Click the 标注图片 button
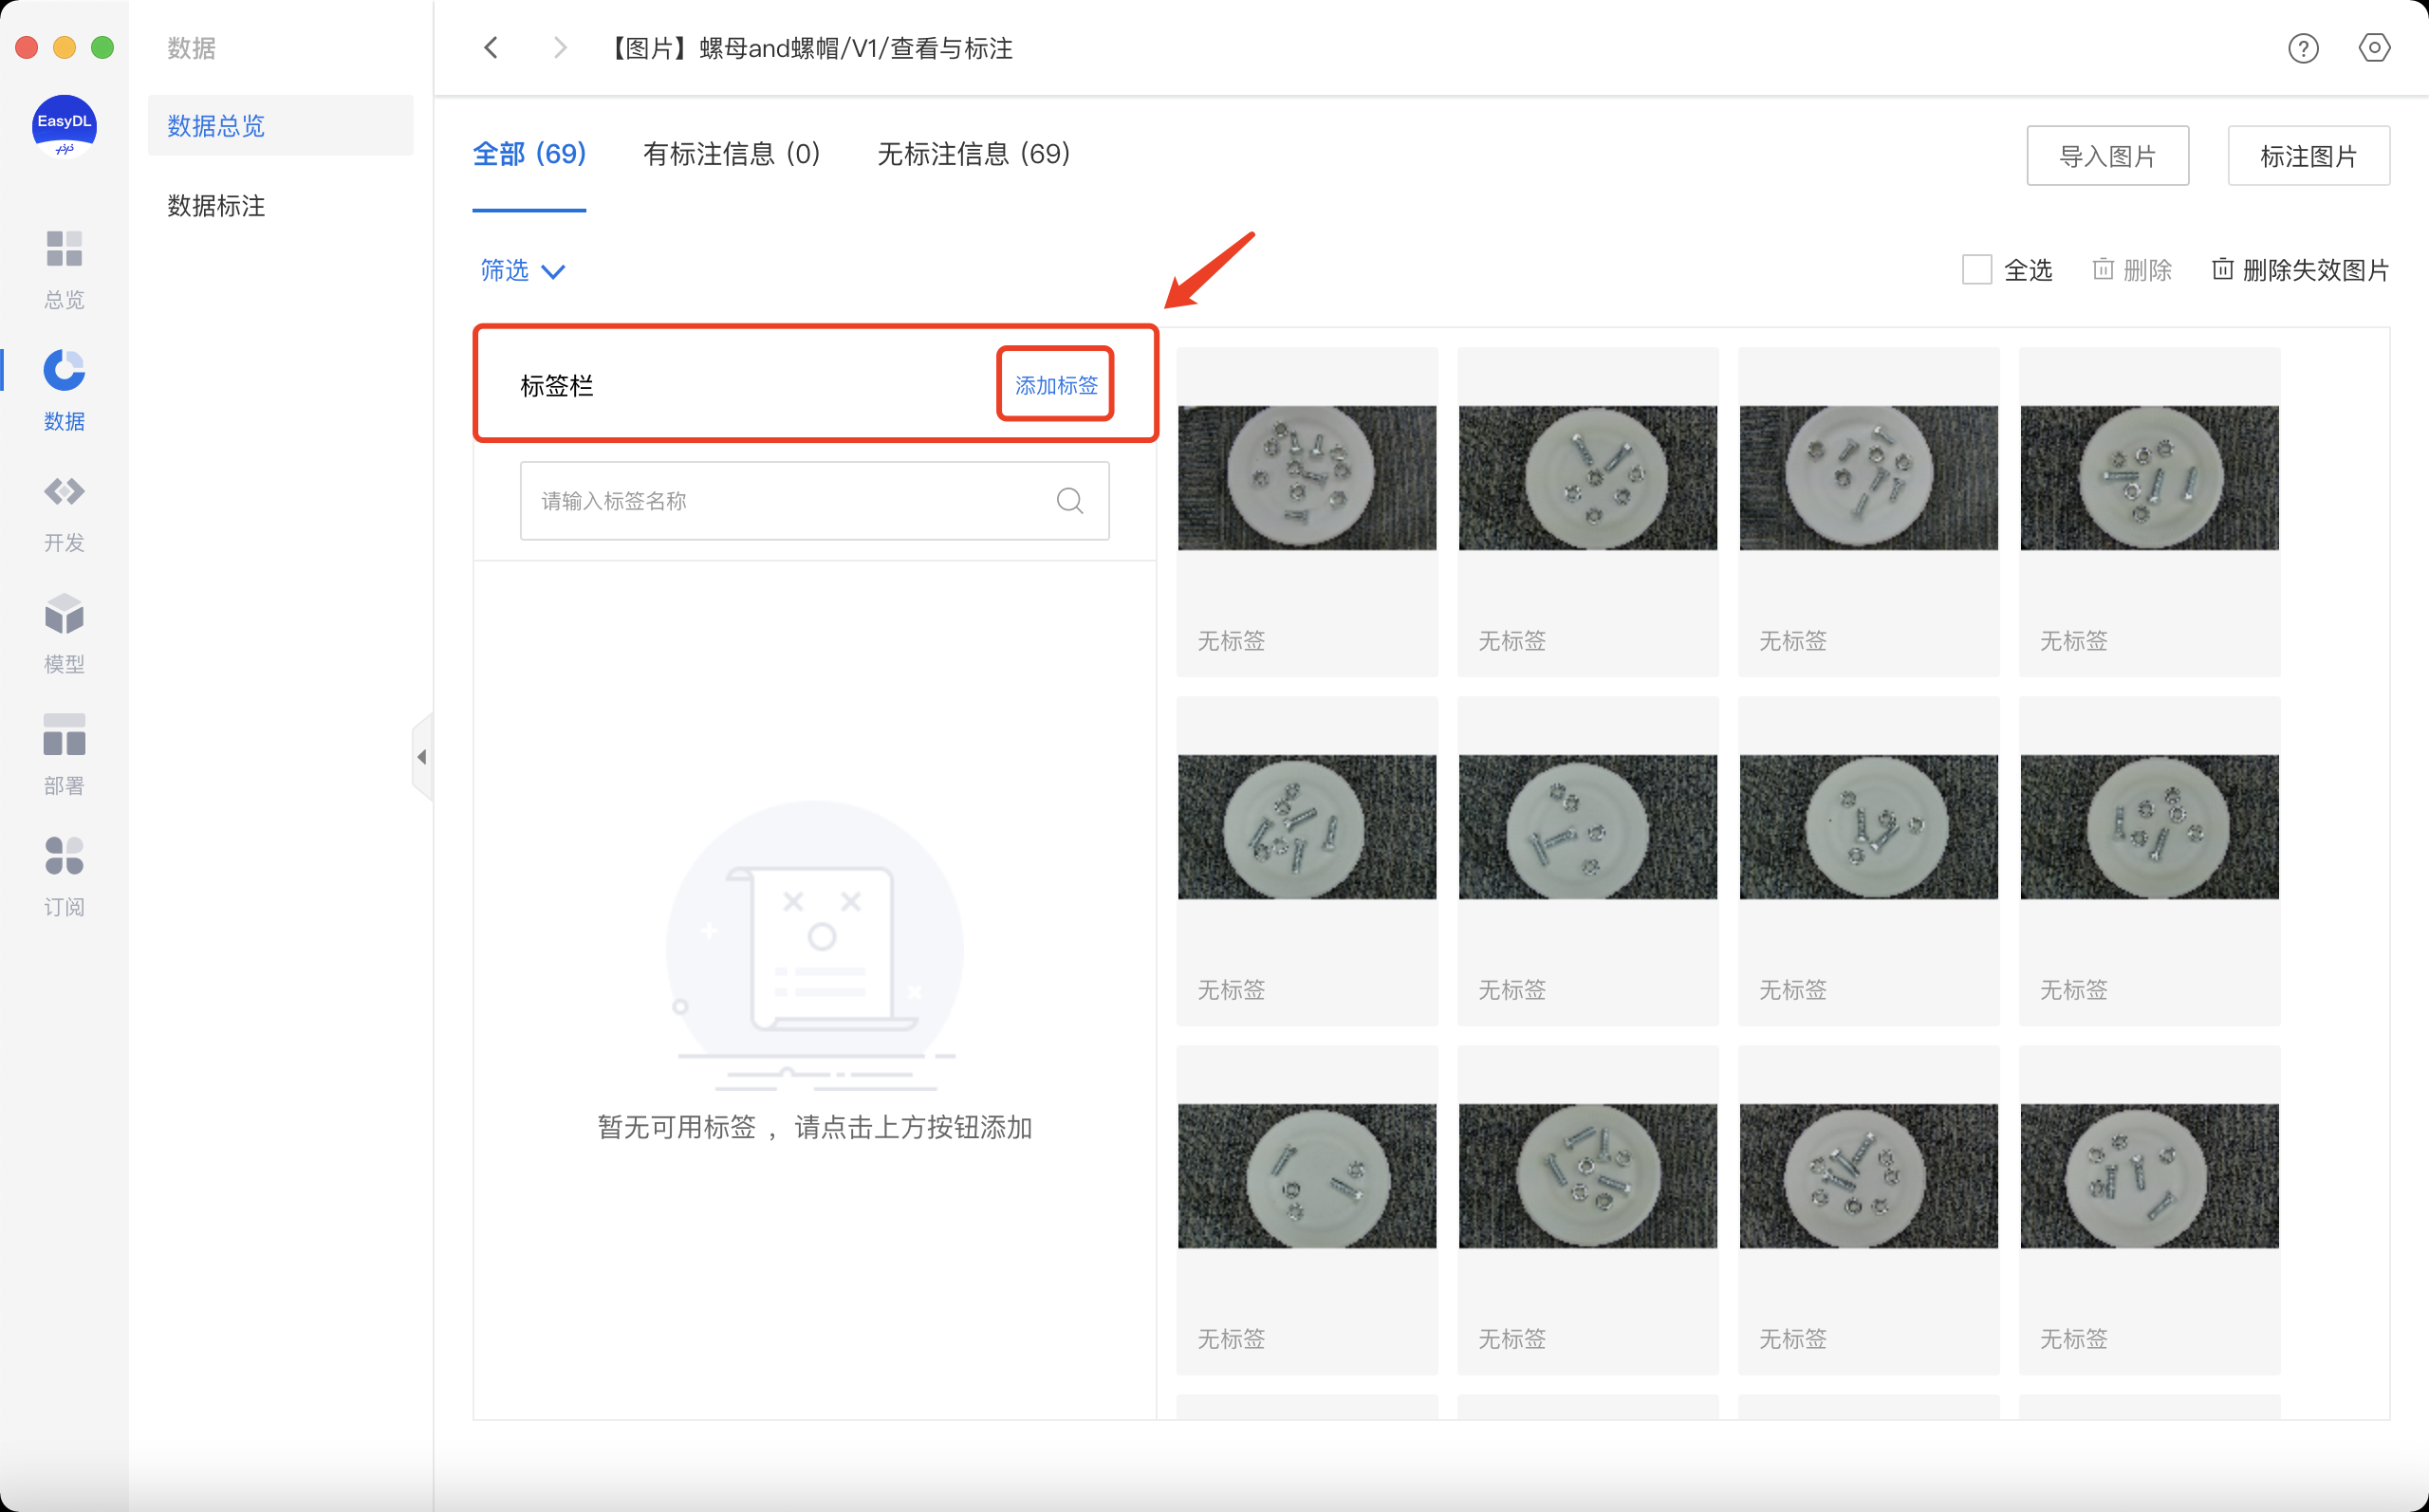The image size is (2429, 1512). [2308, 156]
